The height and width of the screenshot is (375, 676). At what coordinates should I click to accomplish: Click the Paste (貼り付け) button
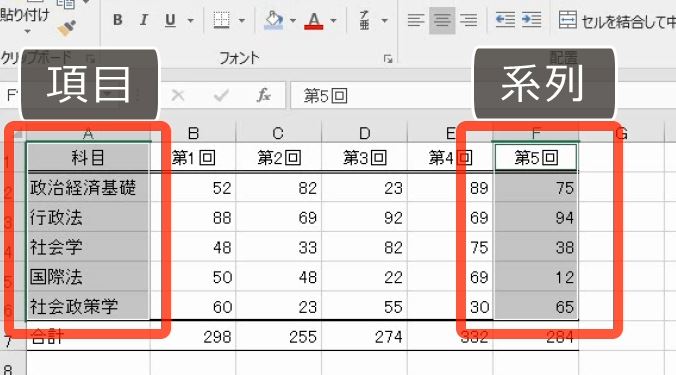click(25, 15)
